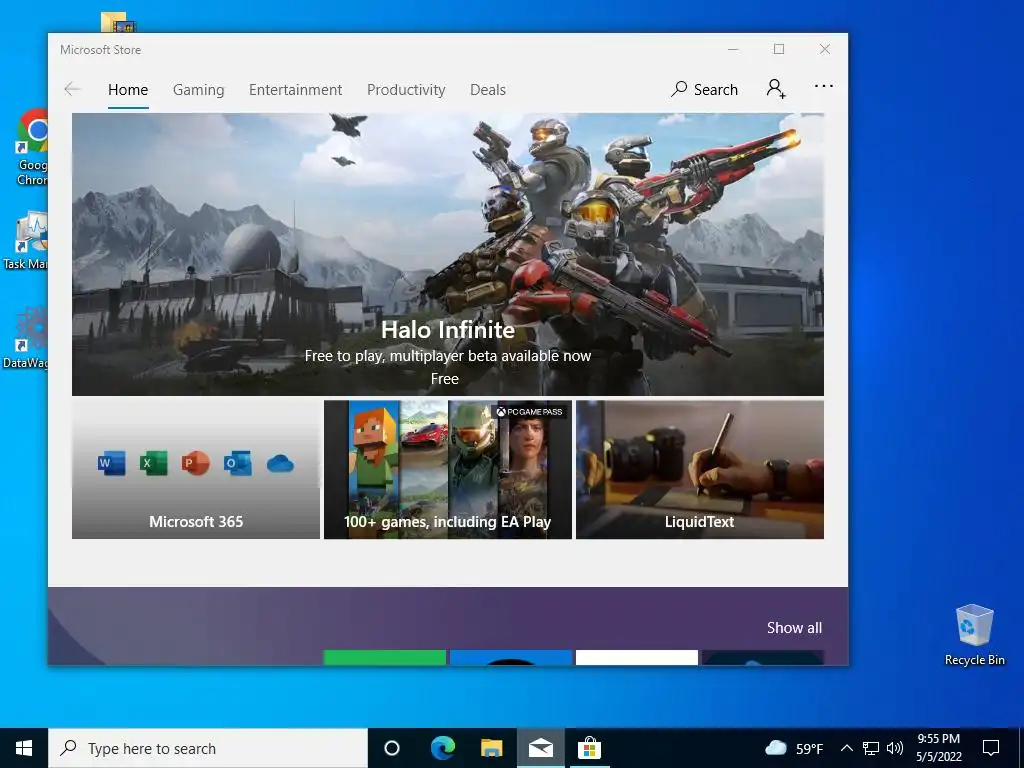Select the DataWag desktop shortcut
Viewport: 1024px width, 768px height.
[x=25, y=338]
